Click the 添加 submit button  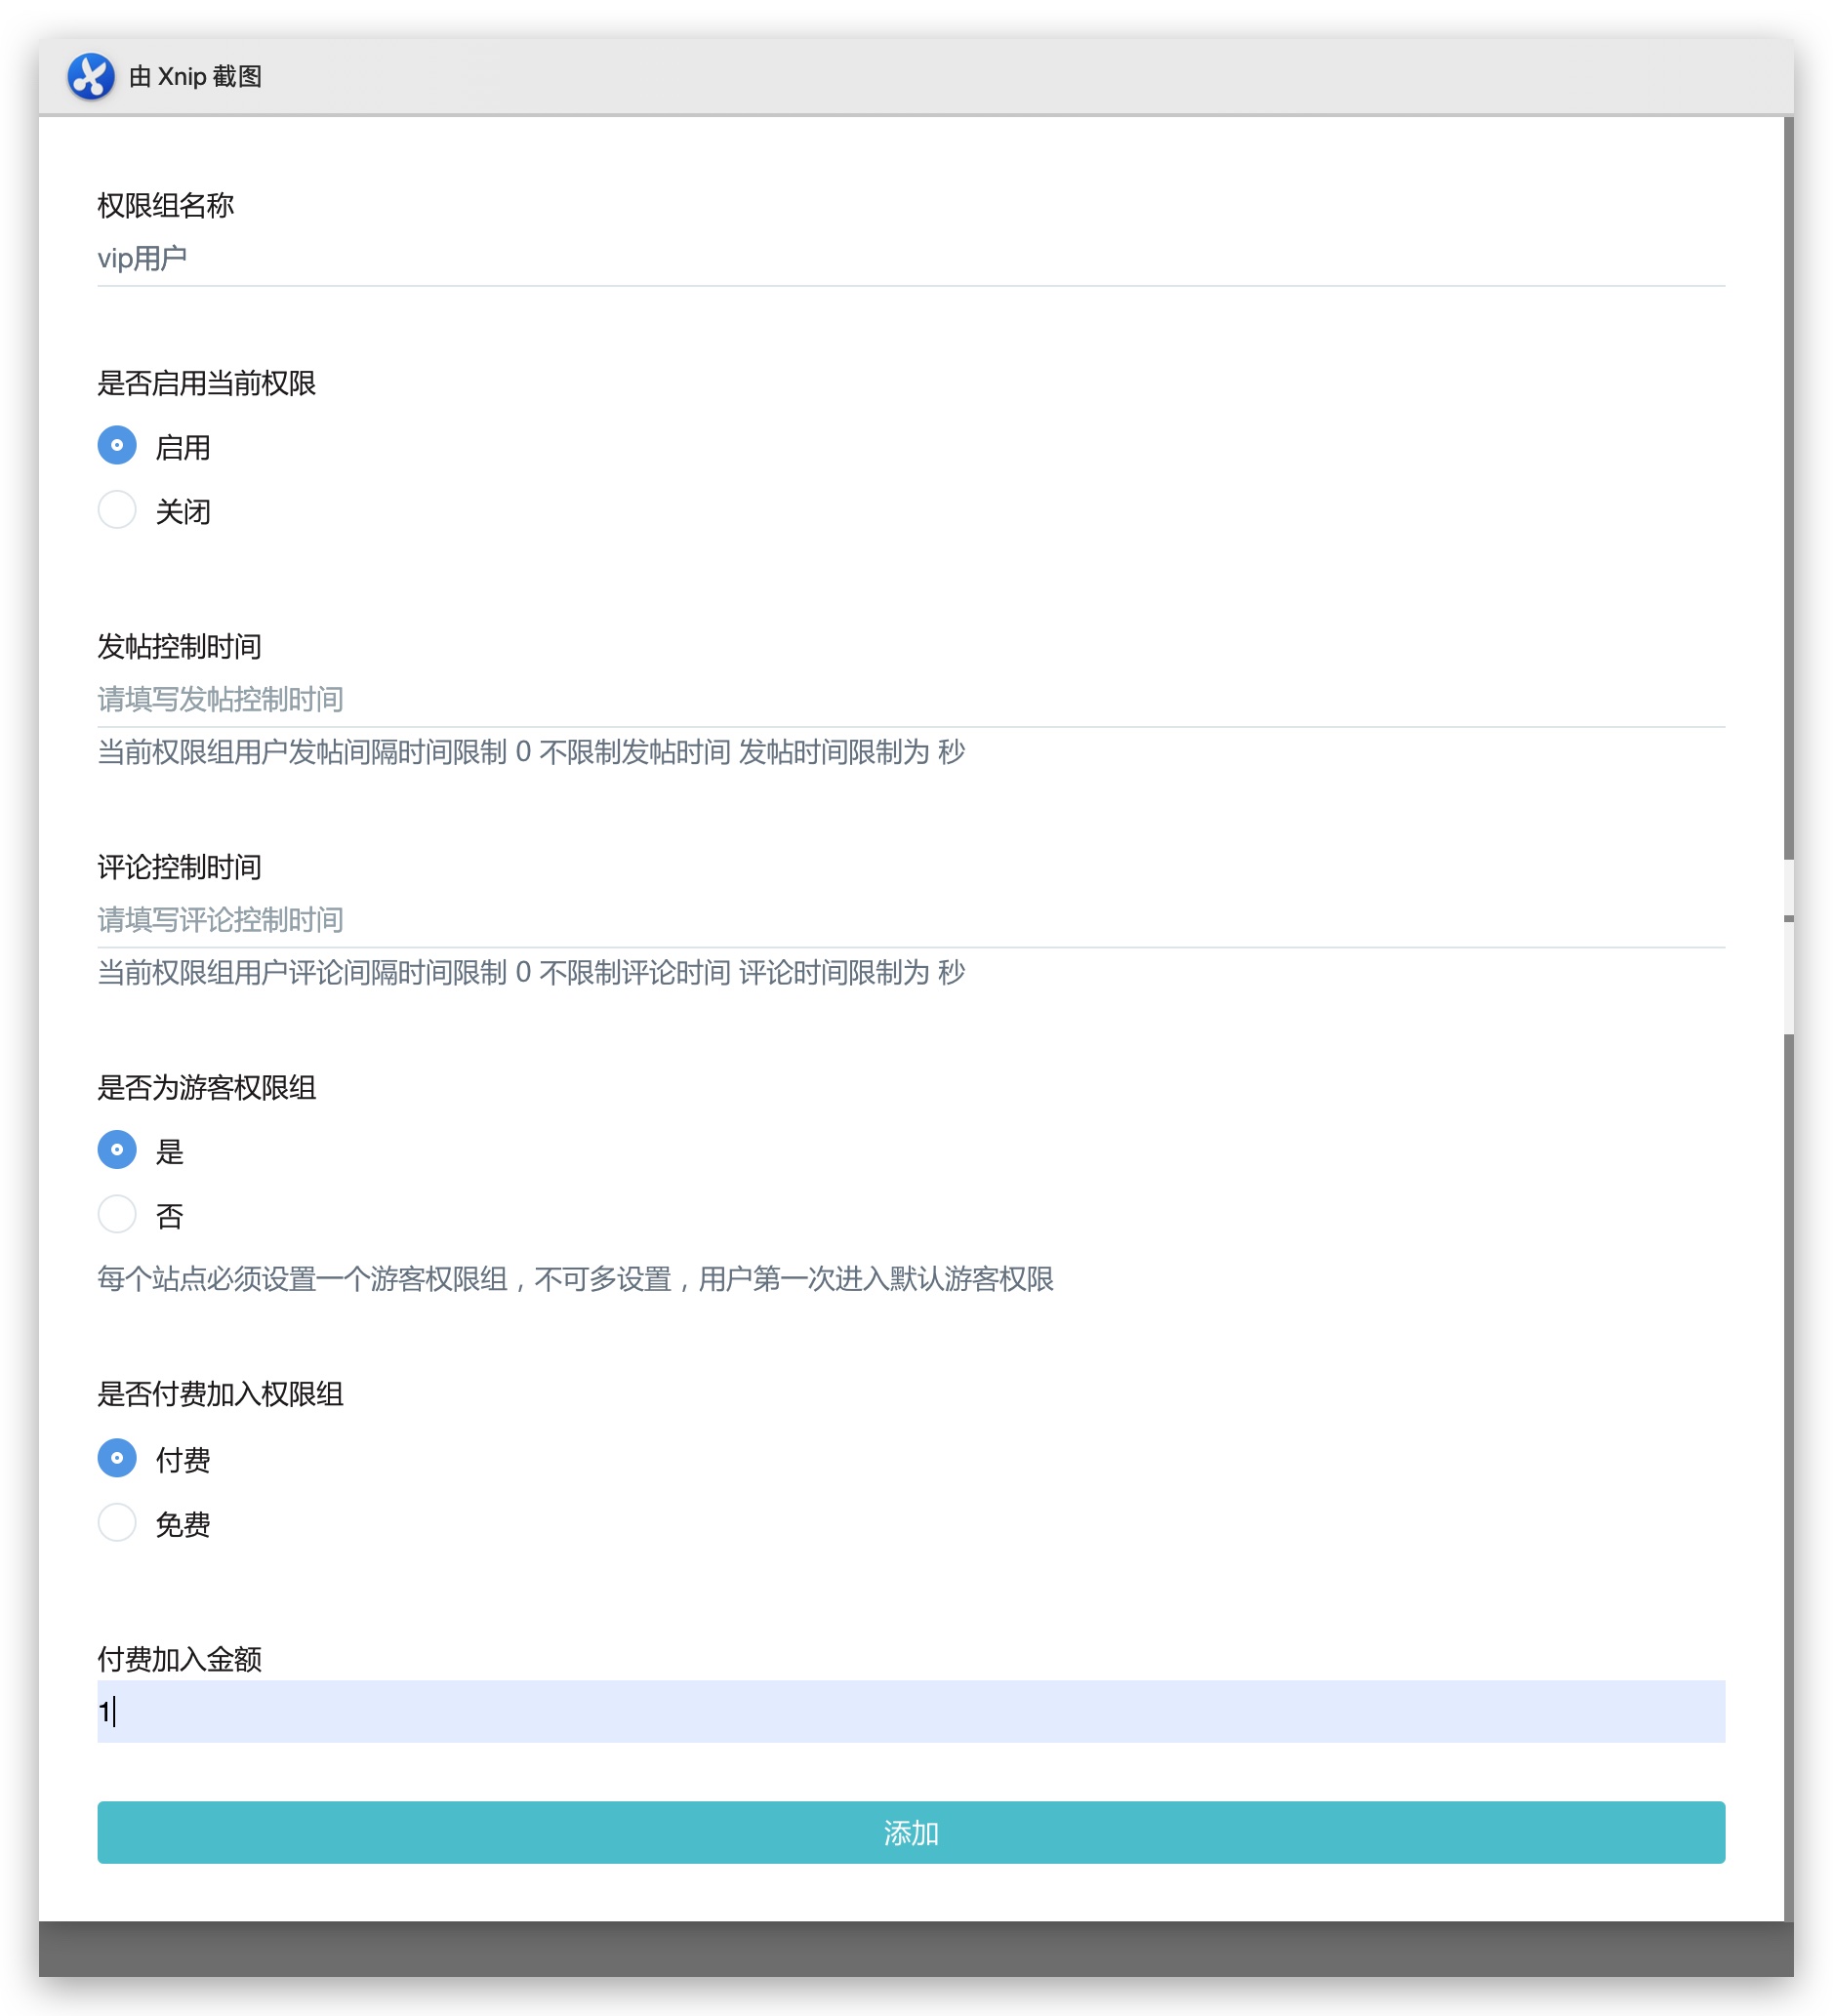coord(911,1833)
